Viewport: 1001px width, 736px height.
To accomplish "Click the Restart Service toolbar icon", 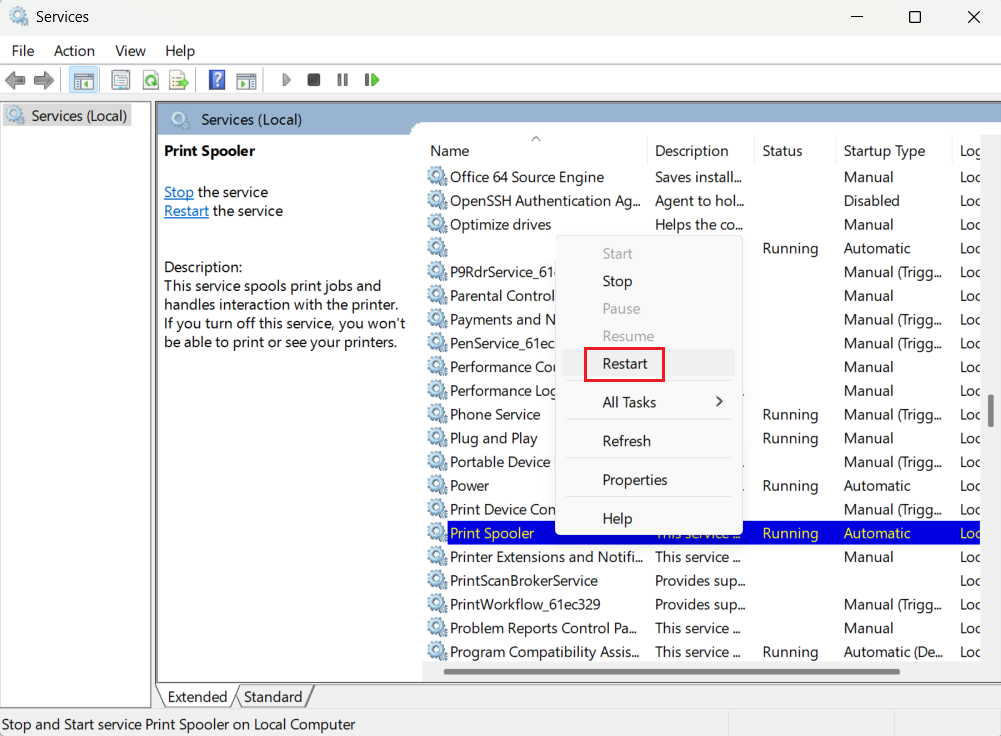I will click(372, 80).
